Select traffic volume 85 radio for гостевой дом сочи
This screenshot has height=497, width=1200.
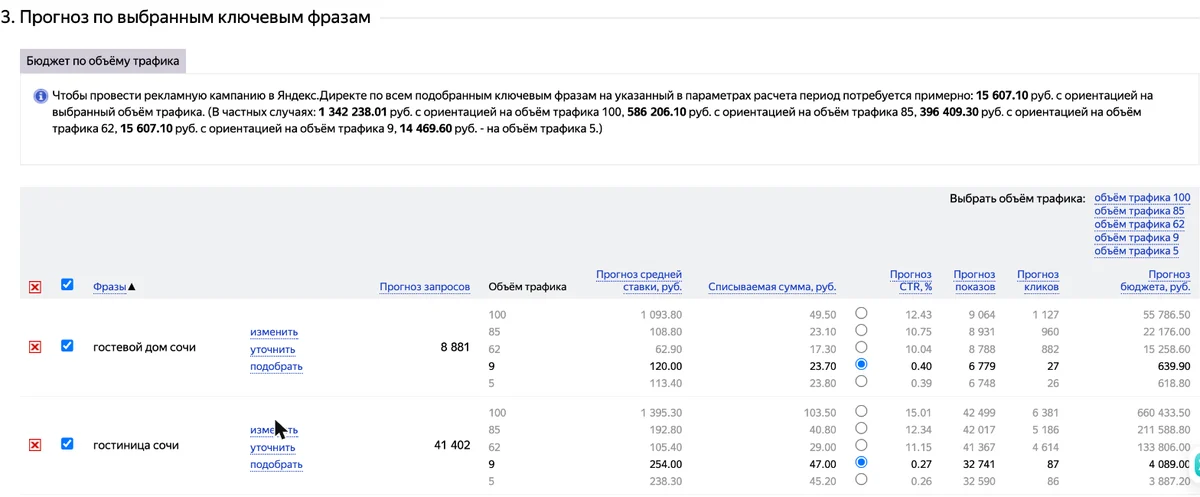861,331
